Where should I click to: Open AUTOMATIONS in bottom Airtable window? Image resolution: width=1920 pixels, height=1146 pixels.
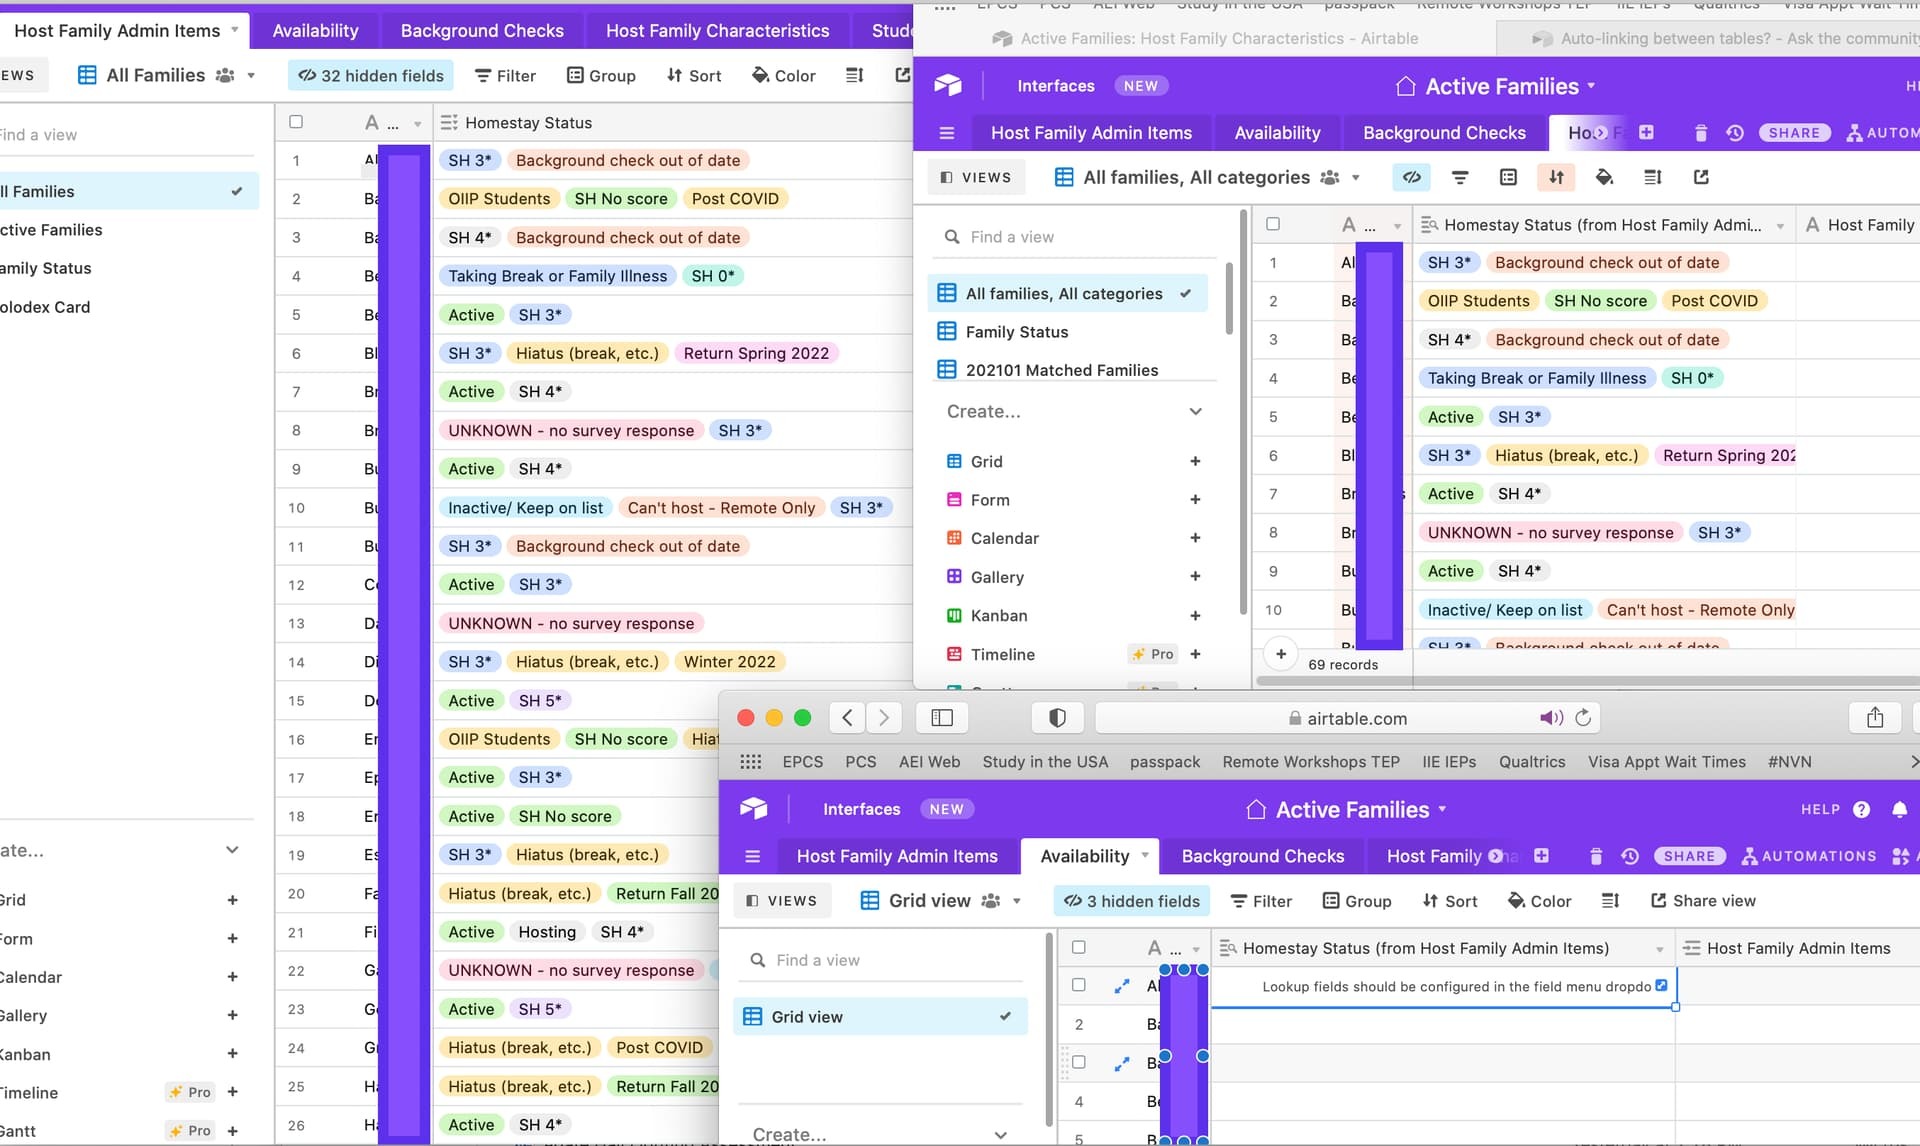coord(1808,856)
